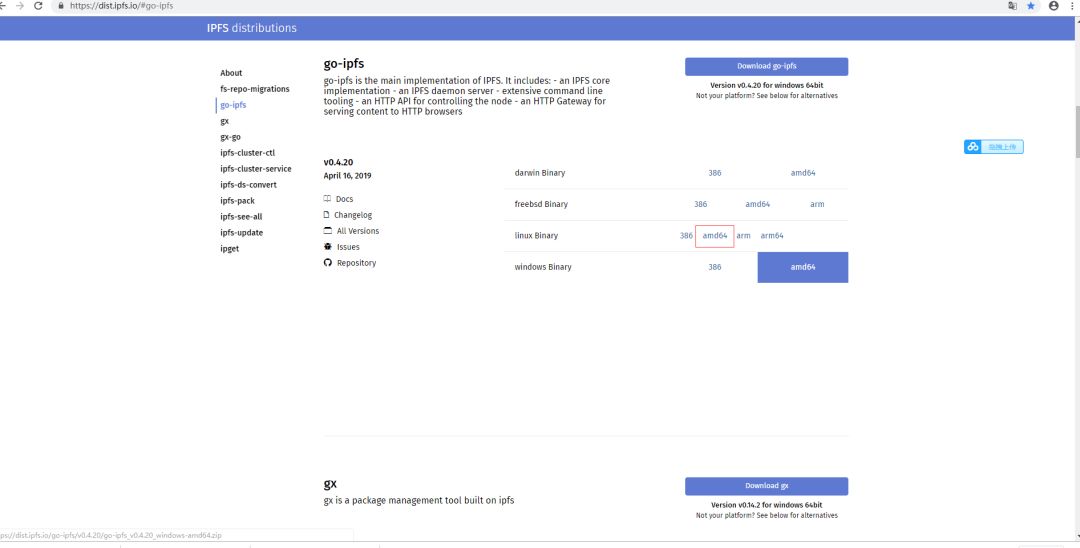The height and width of the screenshot is (548, 1080).
Task: Open the translate page icon
Action: [x=1012, y=6]
